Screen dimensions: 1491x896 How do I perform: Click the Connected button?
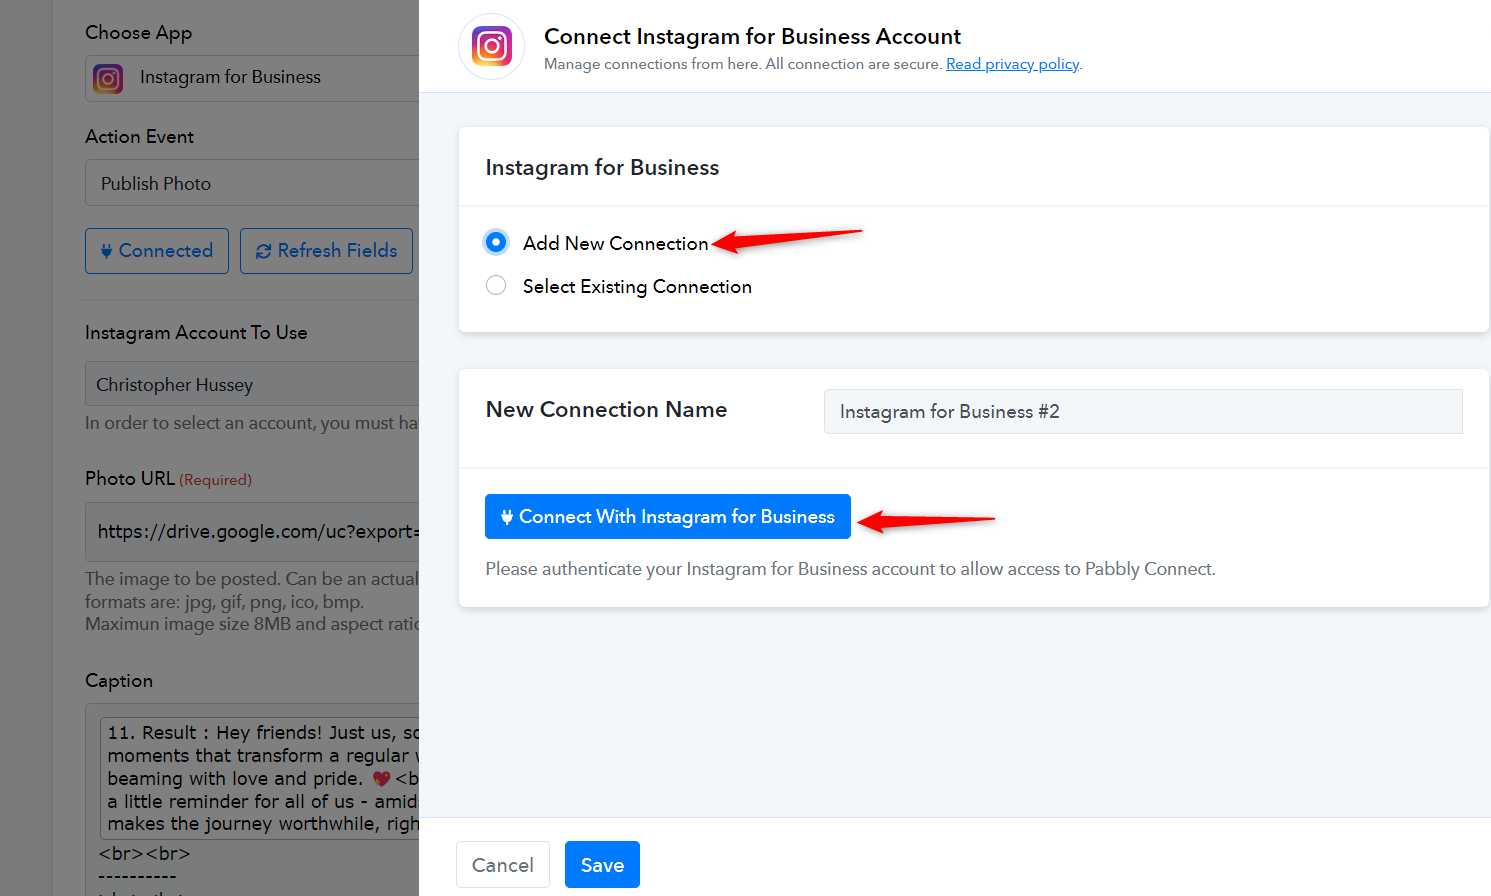coord(157,251)
